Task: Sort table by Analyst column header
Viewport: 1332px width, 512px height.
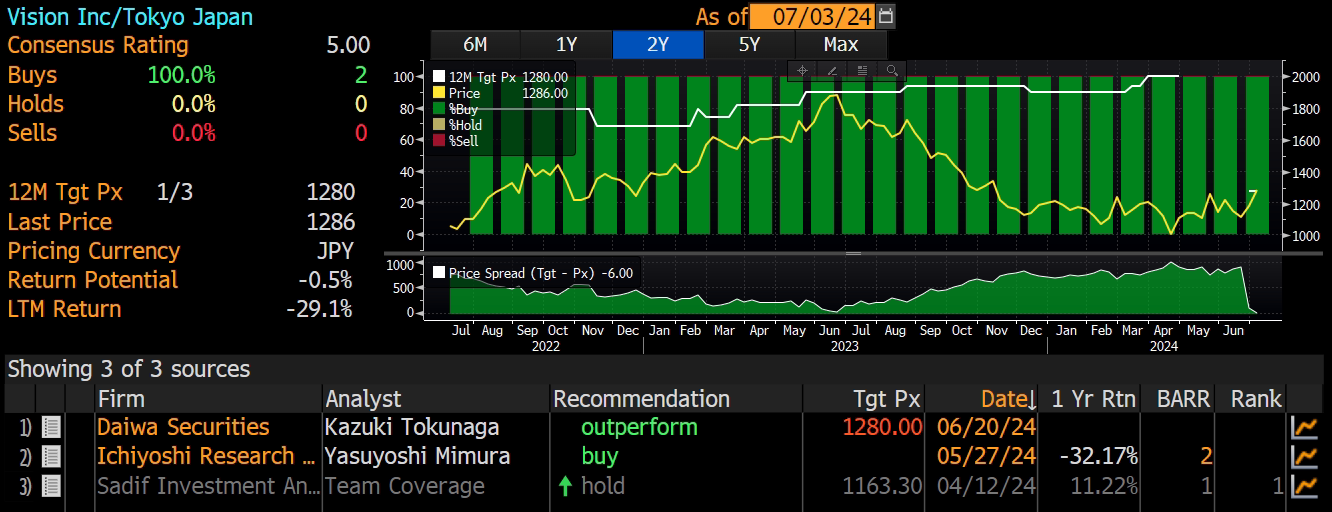Action: [x=363, y=399]
